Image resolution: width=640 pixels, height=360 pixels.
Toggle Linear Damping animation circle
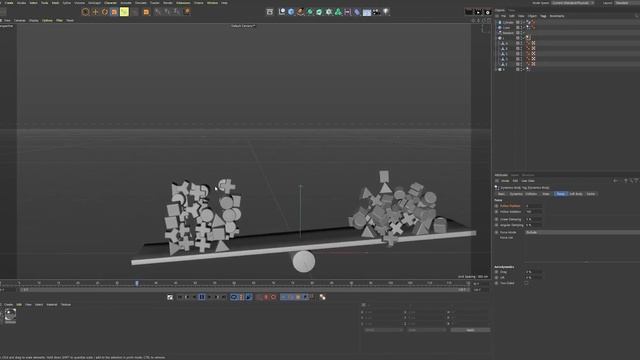pos(497,220)
